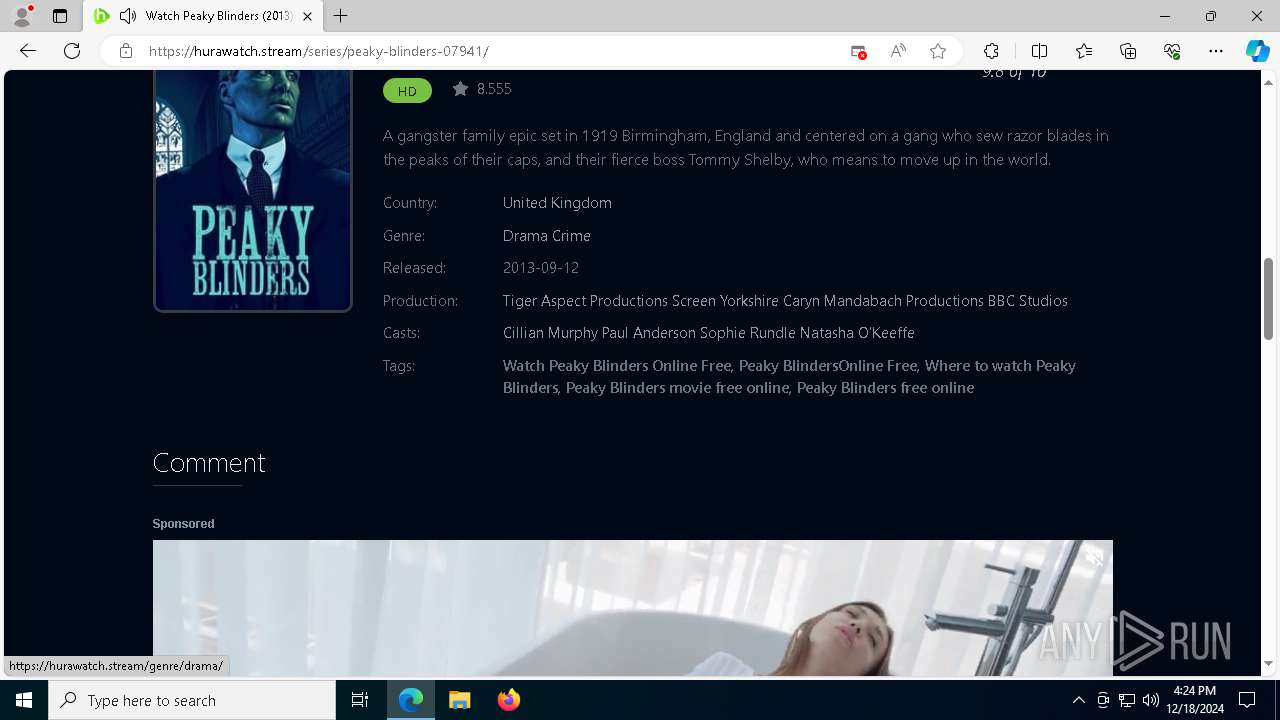The image size is (1280, 720).
Task: Show hidden system tray icons
Action: pos(1078,700)
